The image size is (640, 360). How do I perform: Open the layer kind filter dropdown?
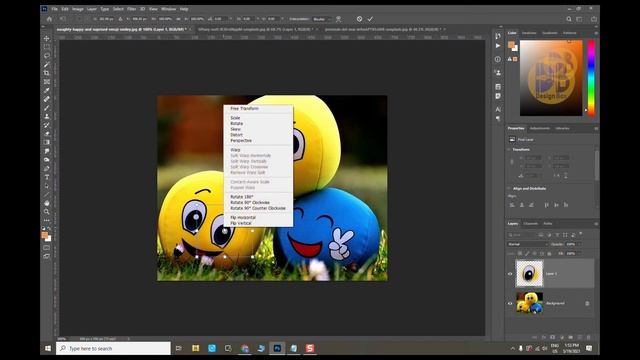(x=522, y=235)
